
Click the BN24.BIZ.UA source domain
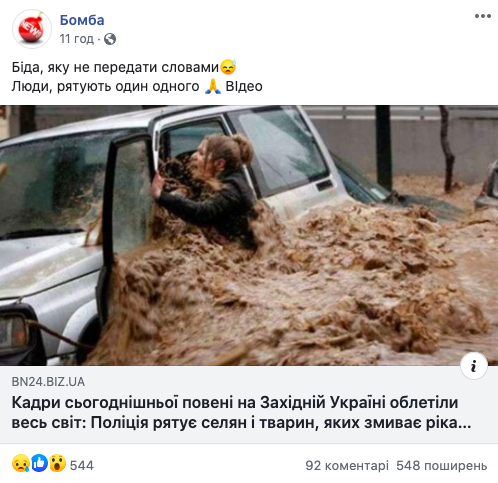(x=48, y=382)
